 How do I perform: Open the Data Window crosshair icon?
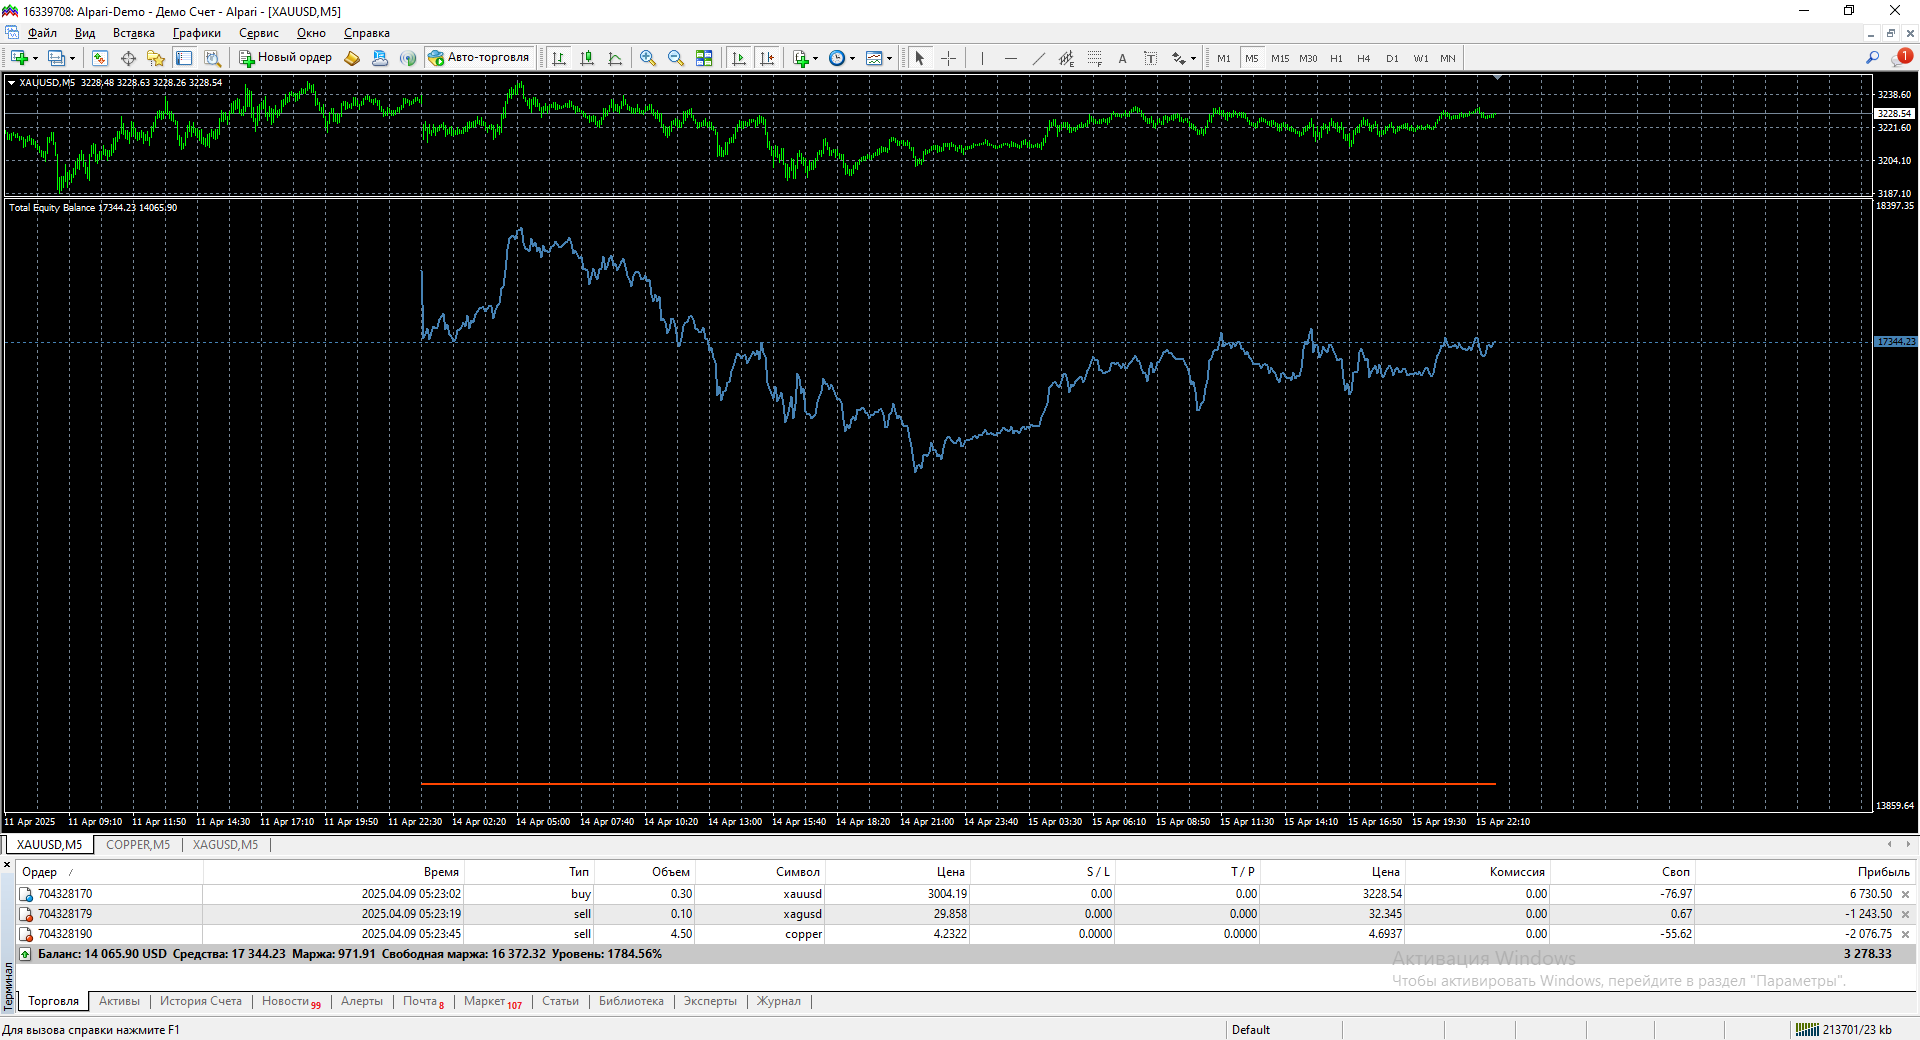[128, 58]
